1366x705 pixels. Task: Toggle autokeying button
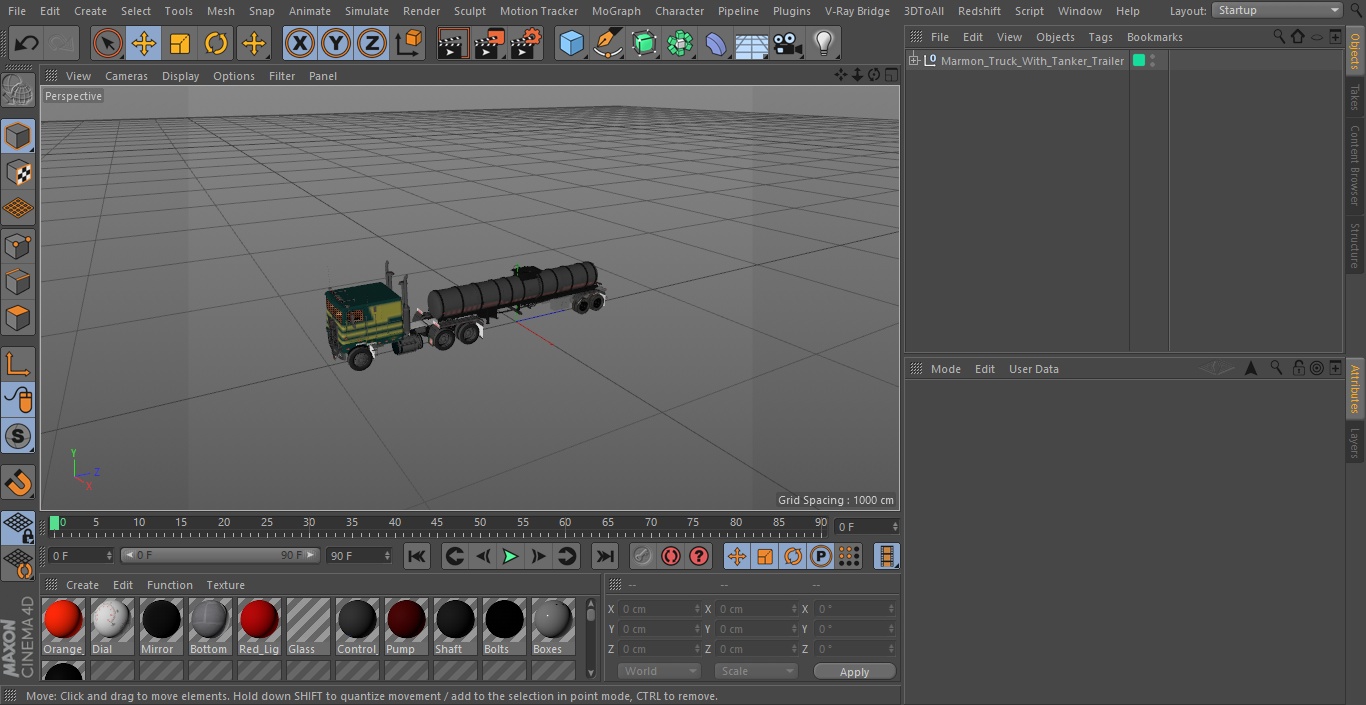(x=671, y=556)
